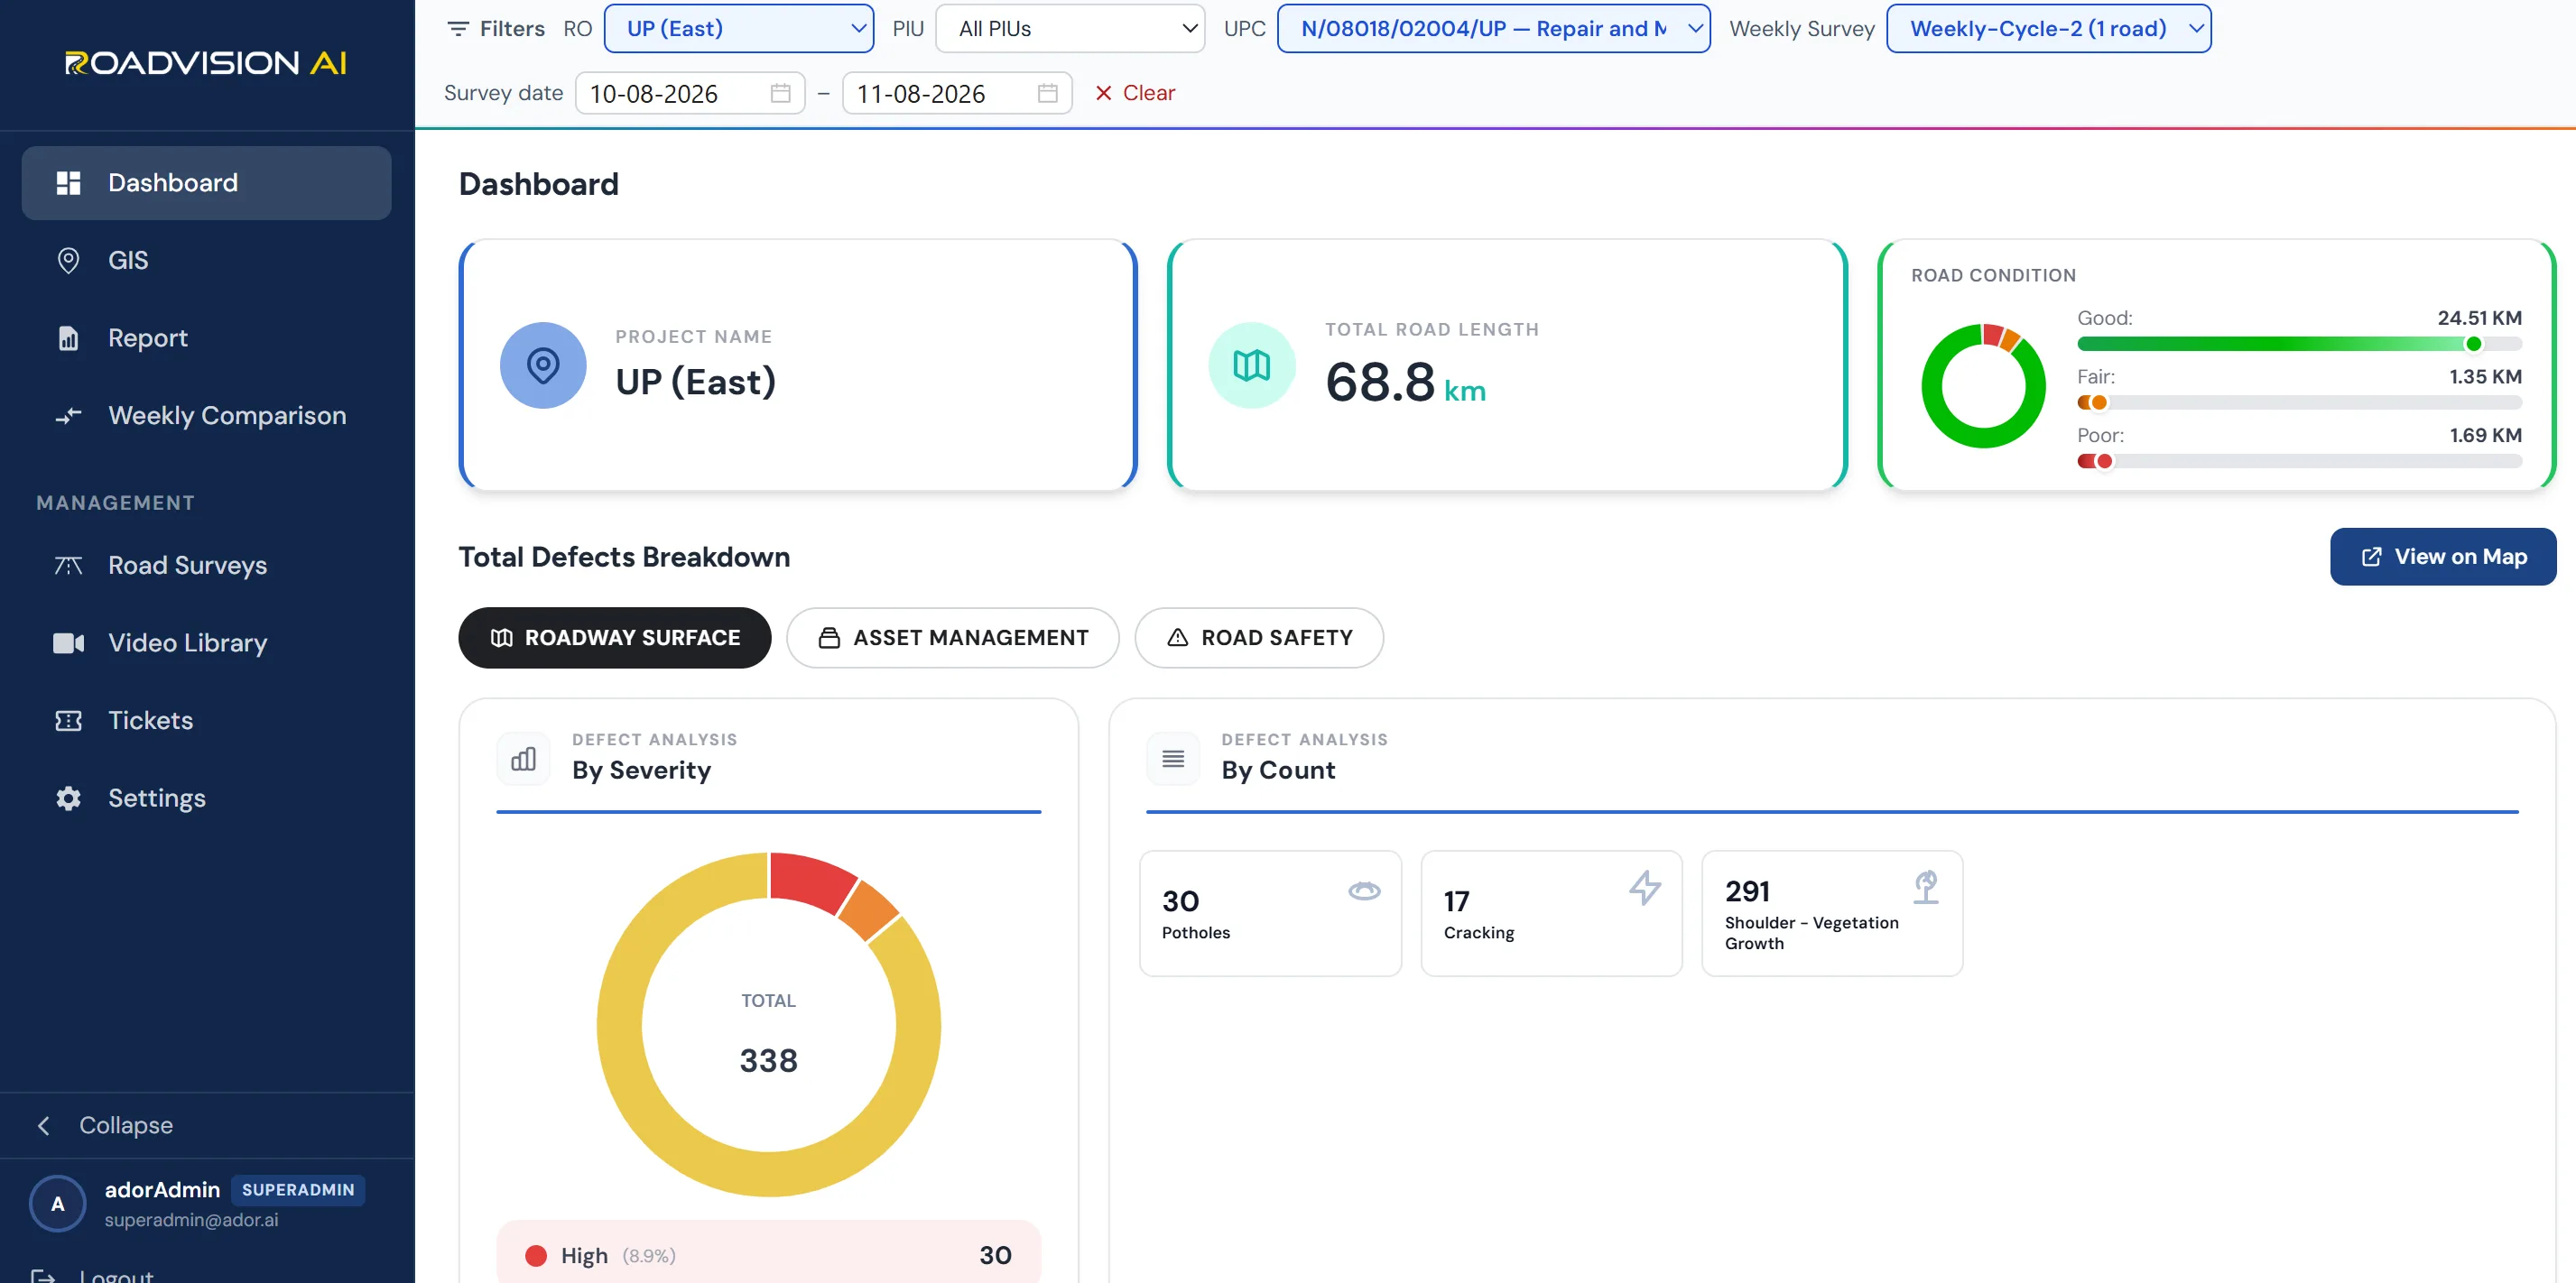This screenshot has width=2576, height=1283.
Task: Open the PIU dropdown showing All PIUs
Action: pos(1070,28)
